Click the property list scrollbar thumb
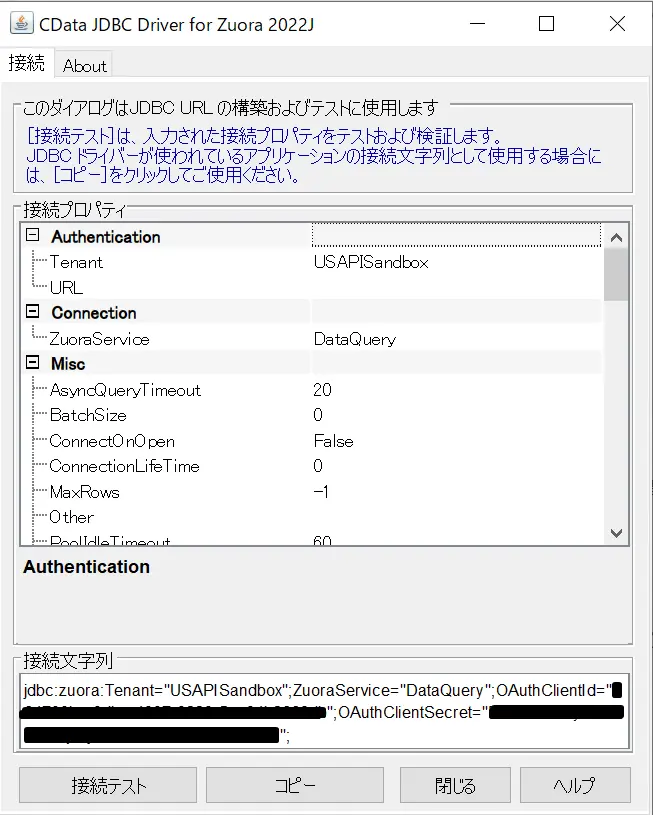 click(x=616, y=274)
